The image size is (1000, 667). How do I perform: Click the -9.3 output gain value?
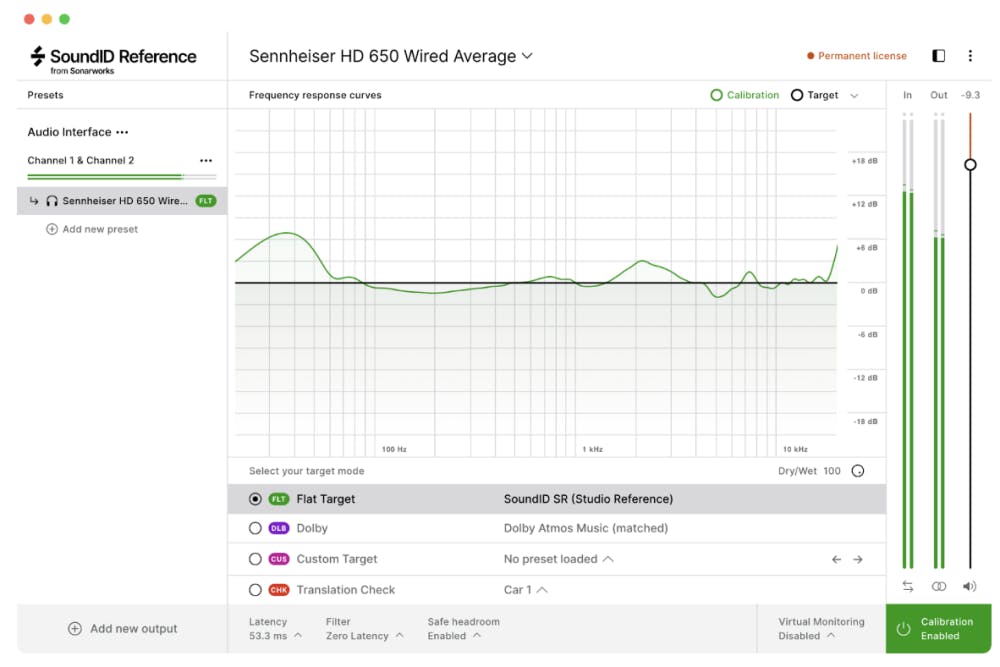coord(970,95)
